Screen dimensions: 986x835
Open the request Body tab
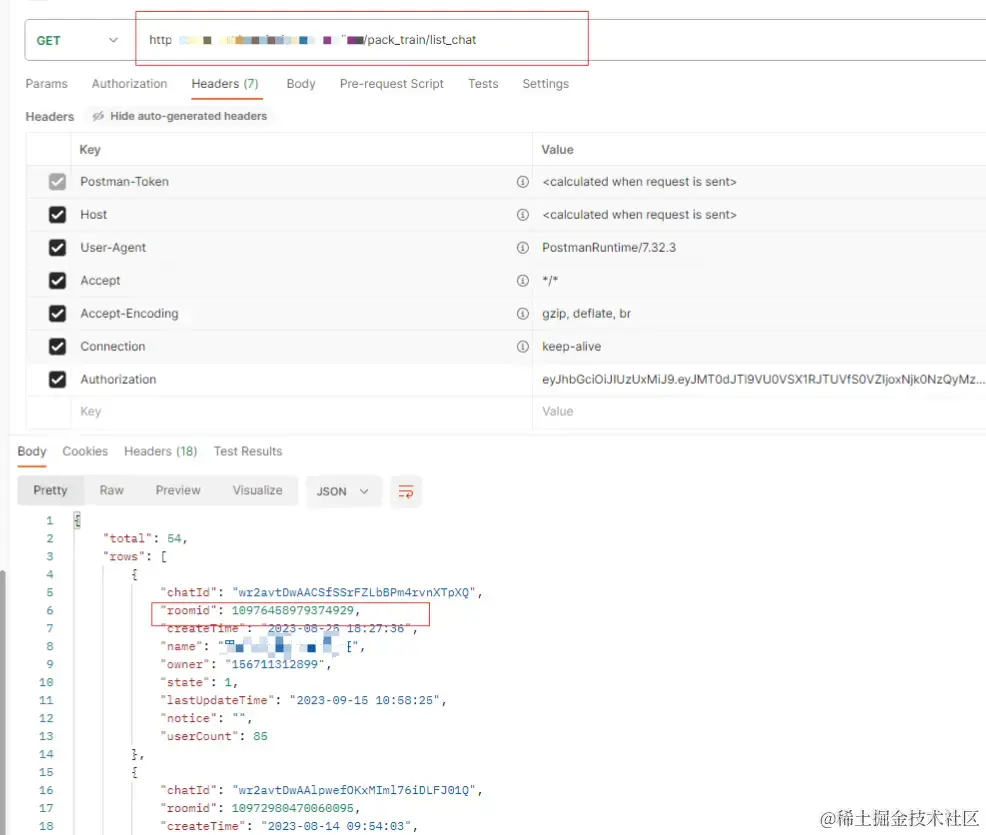pyautogui.click(x=301, y=84)
